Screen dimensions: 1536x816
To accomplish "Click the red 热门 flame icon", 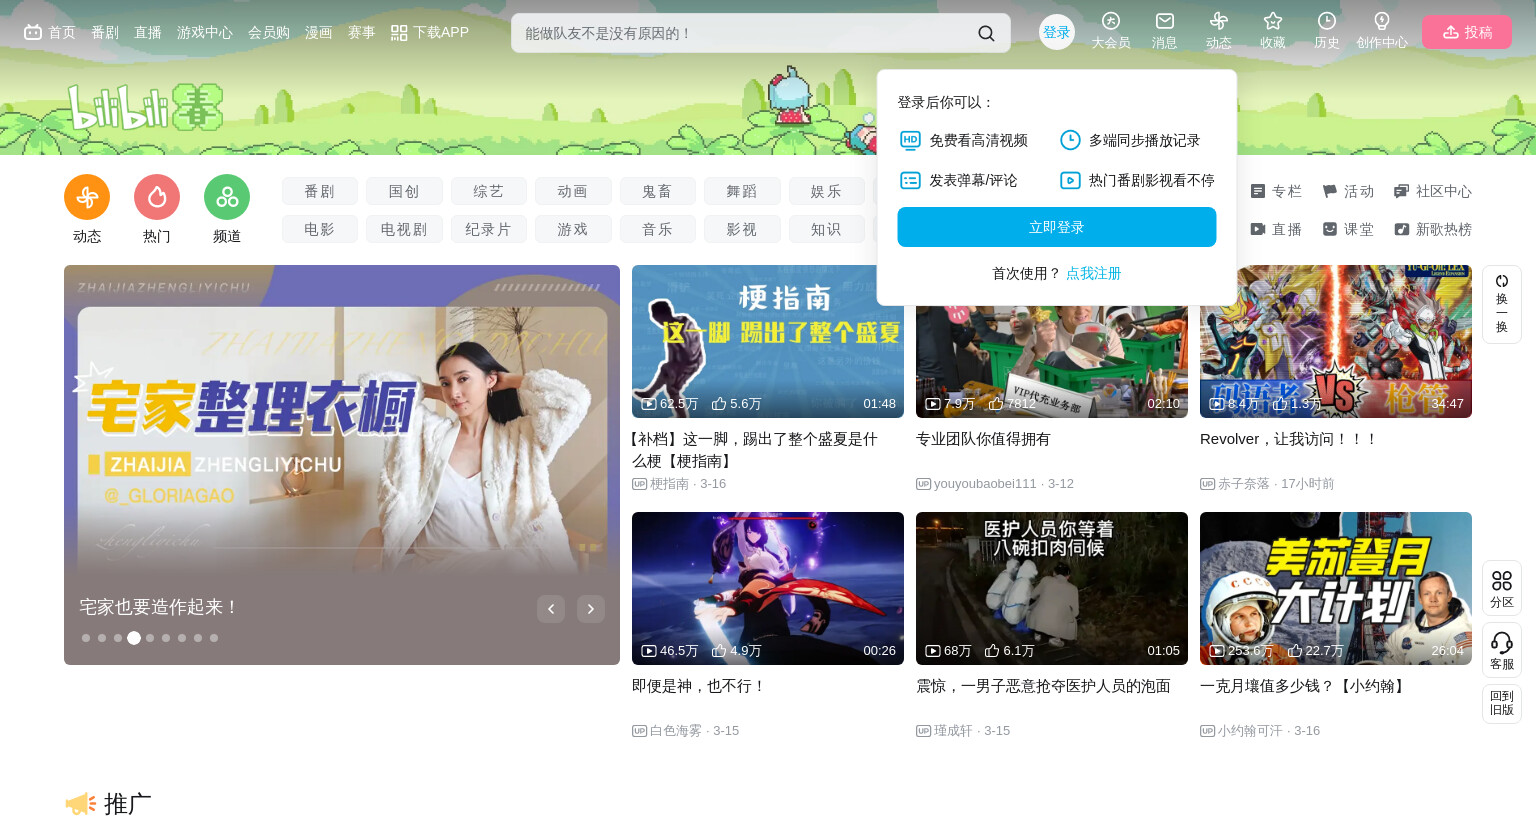I will click(x=157, y=197).
